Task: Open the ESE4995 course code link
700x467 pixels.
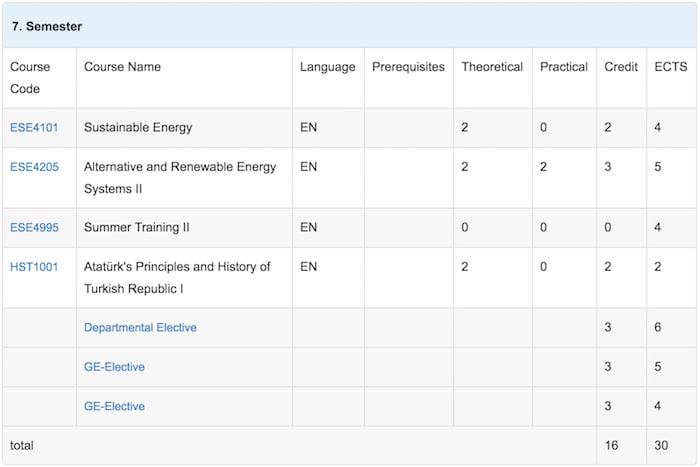Action: point(34,228)
